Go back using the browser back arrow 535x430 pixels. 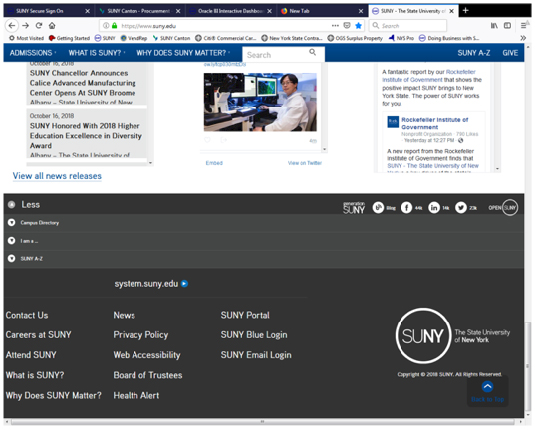point(12,26)
